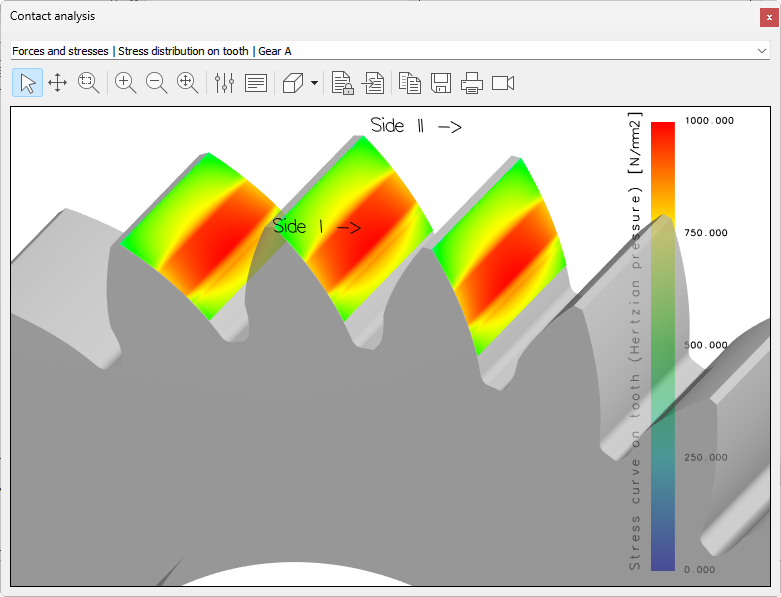Save the graphic with floppy disk icon
The height and width of the screenshot is (597, 781).
(x=441, y=83)
